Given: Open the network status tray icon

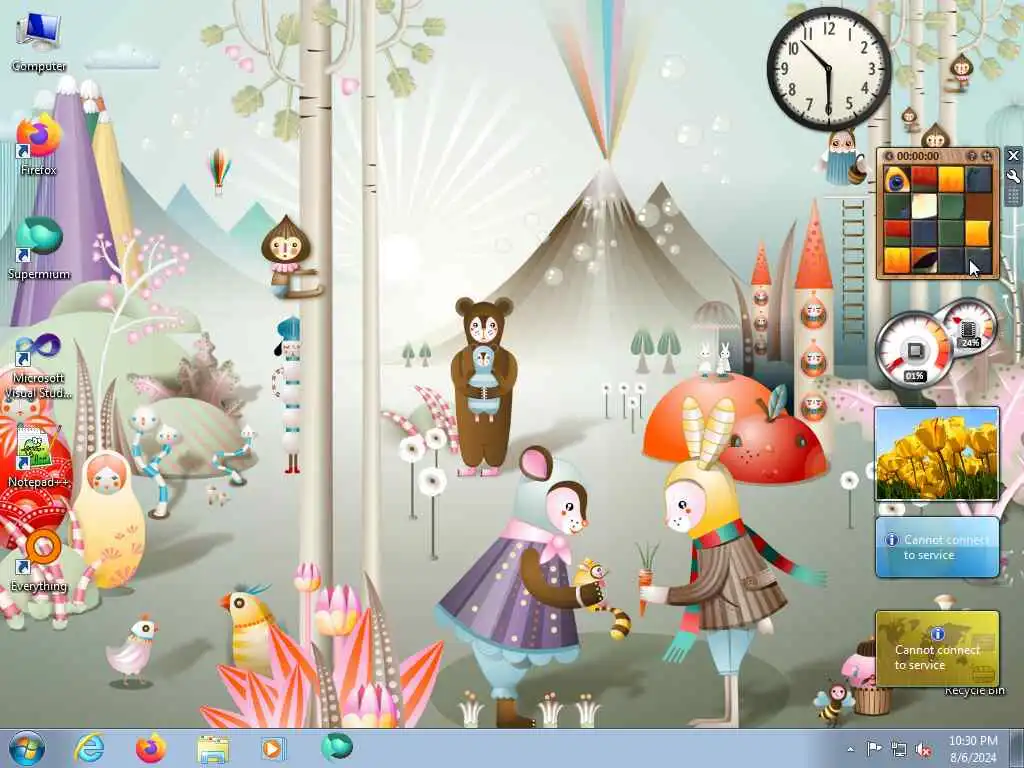Looking at the screenshot, I should (899, 750).
